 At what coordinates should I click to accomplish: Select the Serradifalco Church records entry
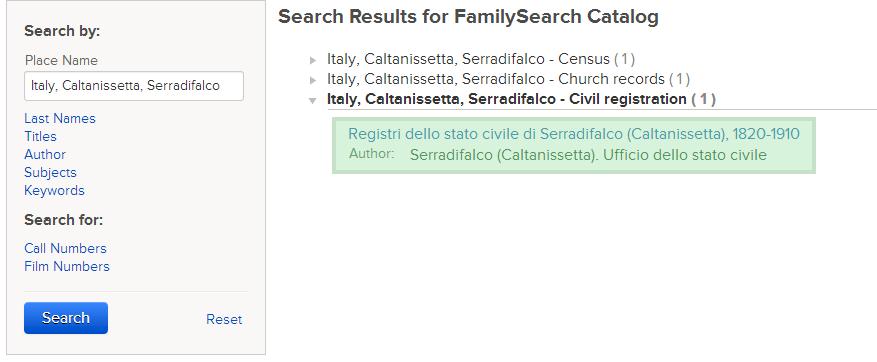(x=508, y=79)
